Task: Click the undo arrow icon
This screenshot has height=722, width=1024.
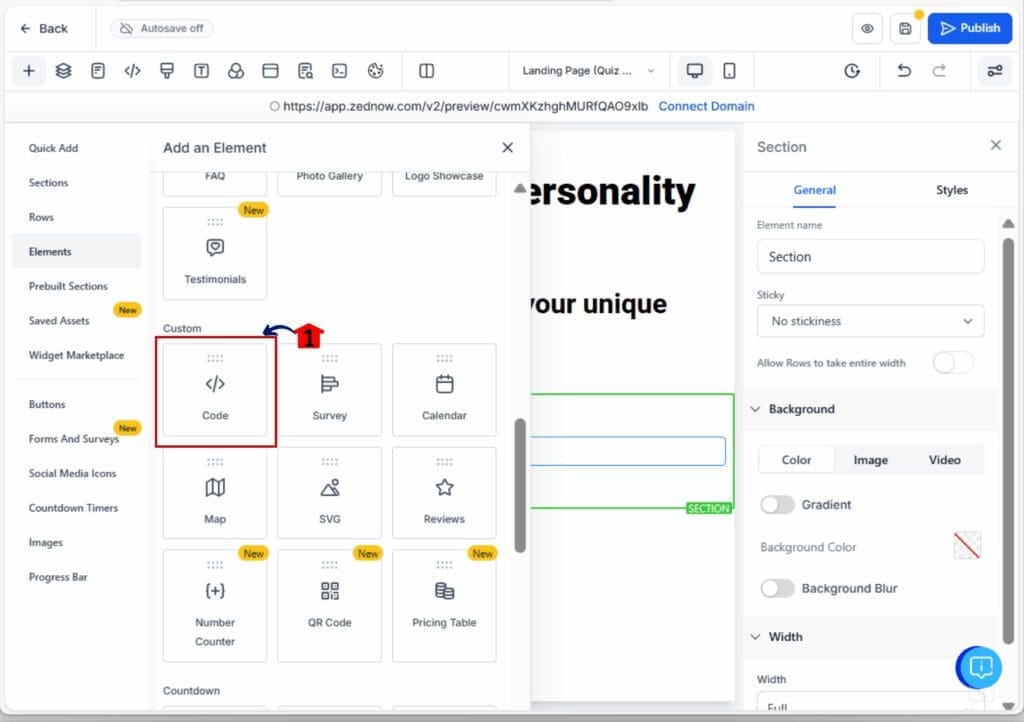Action: 904,71
